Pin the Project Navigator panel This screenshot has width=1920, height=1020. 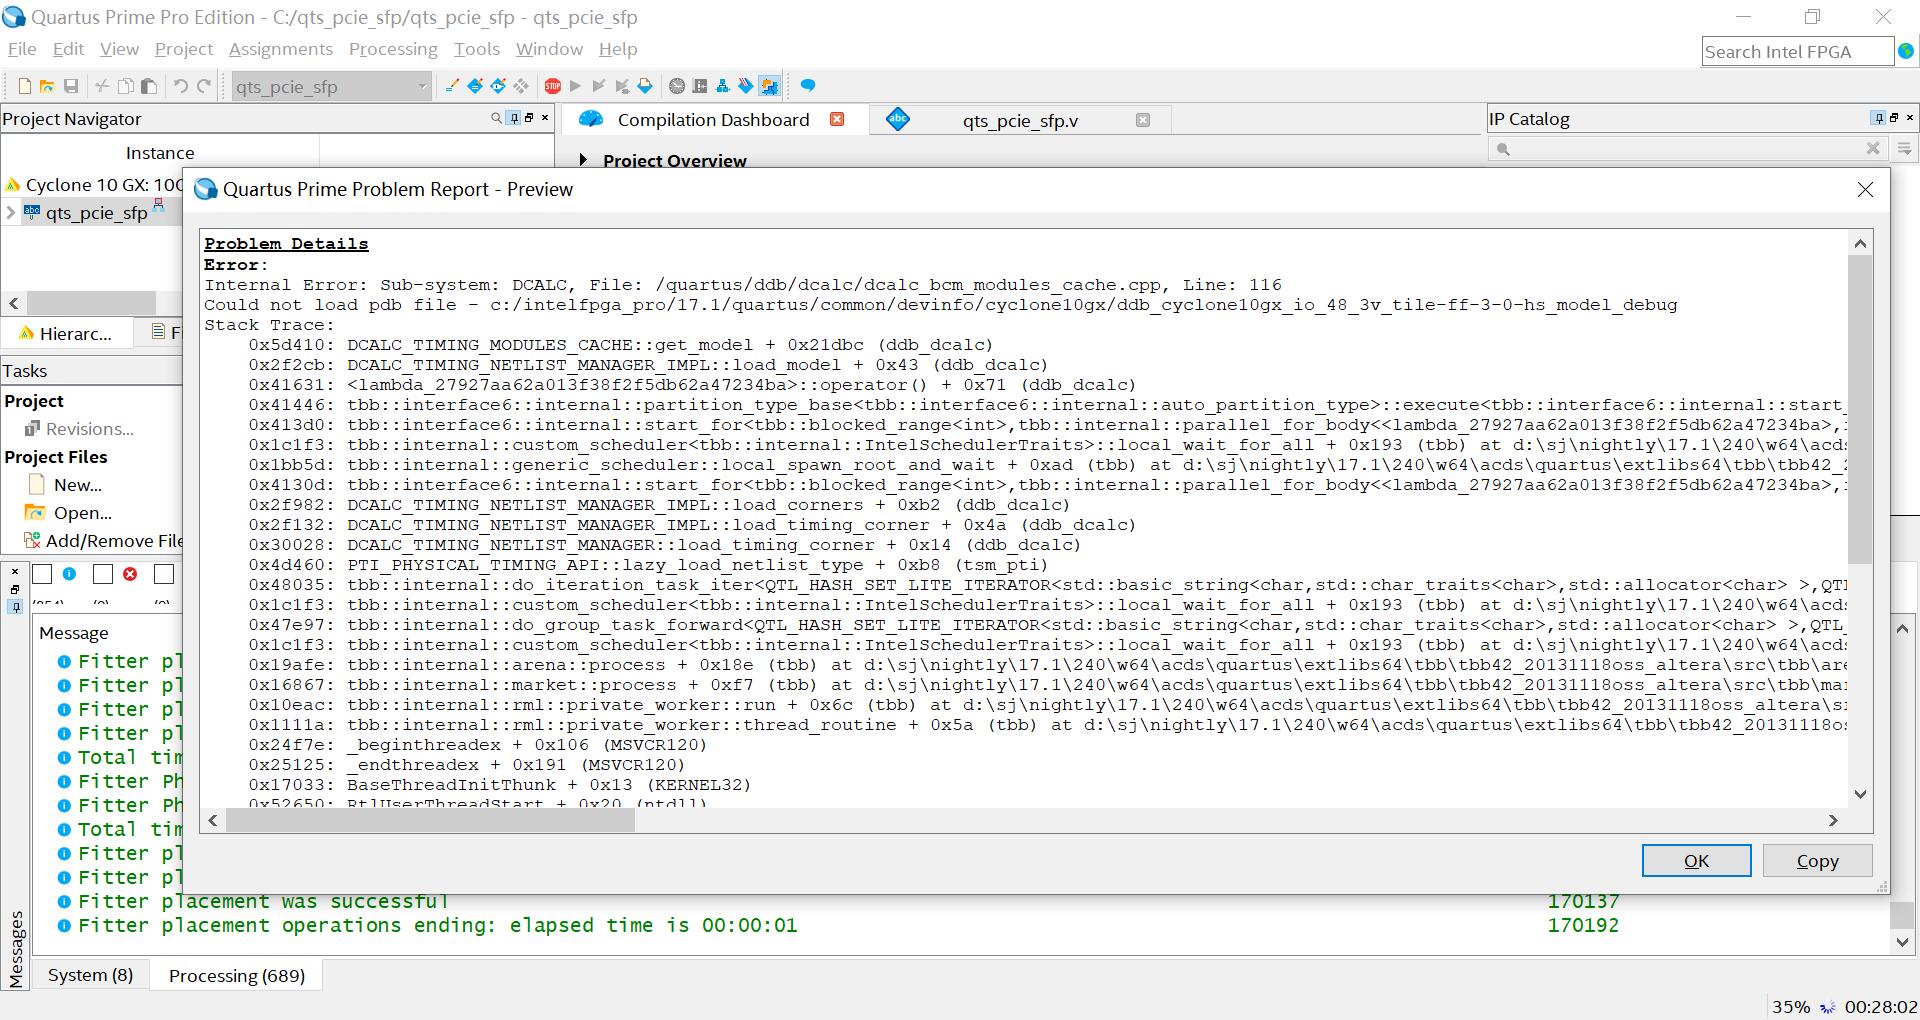click(x=514, y=118)
